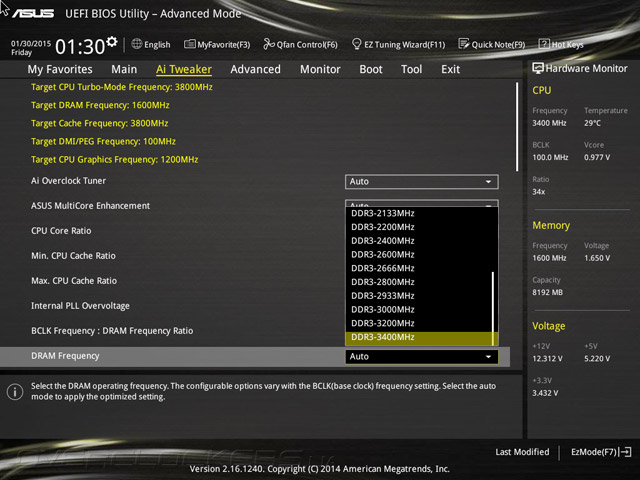
Task: Click Target Cache Frequency: 3800MHz text
Action: (x=100, y=123)
